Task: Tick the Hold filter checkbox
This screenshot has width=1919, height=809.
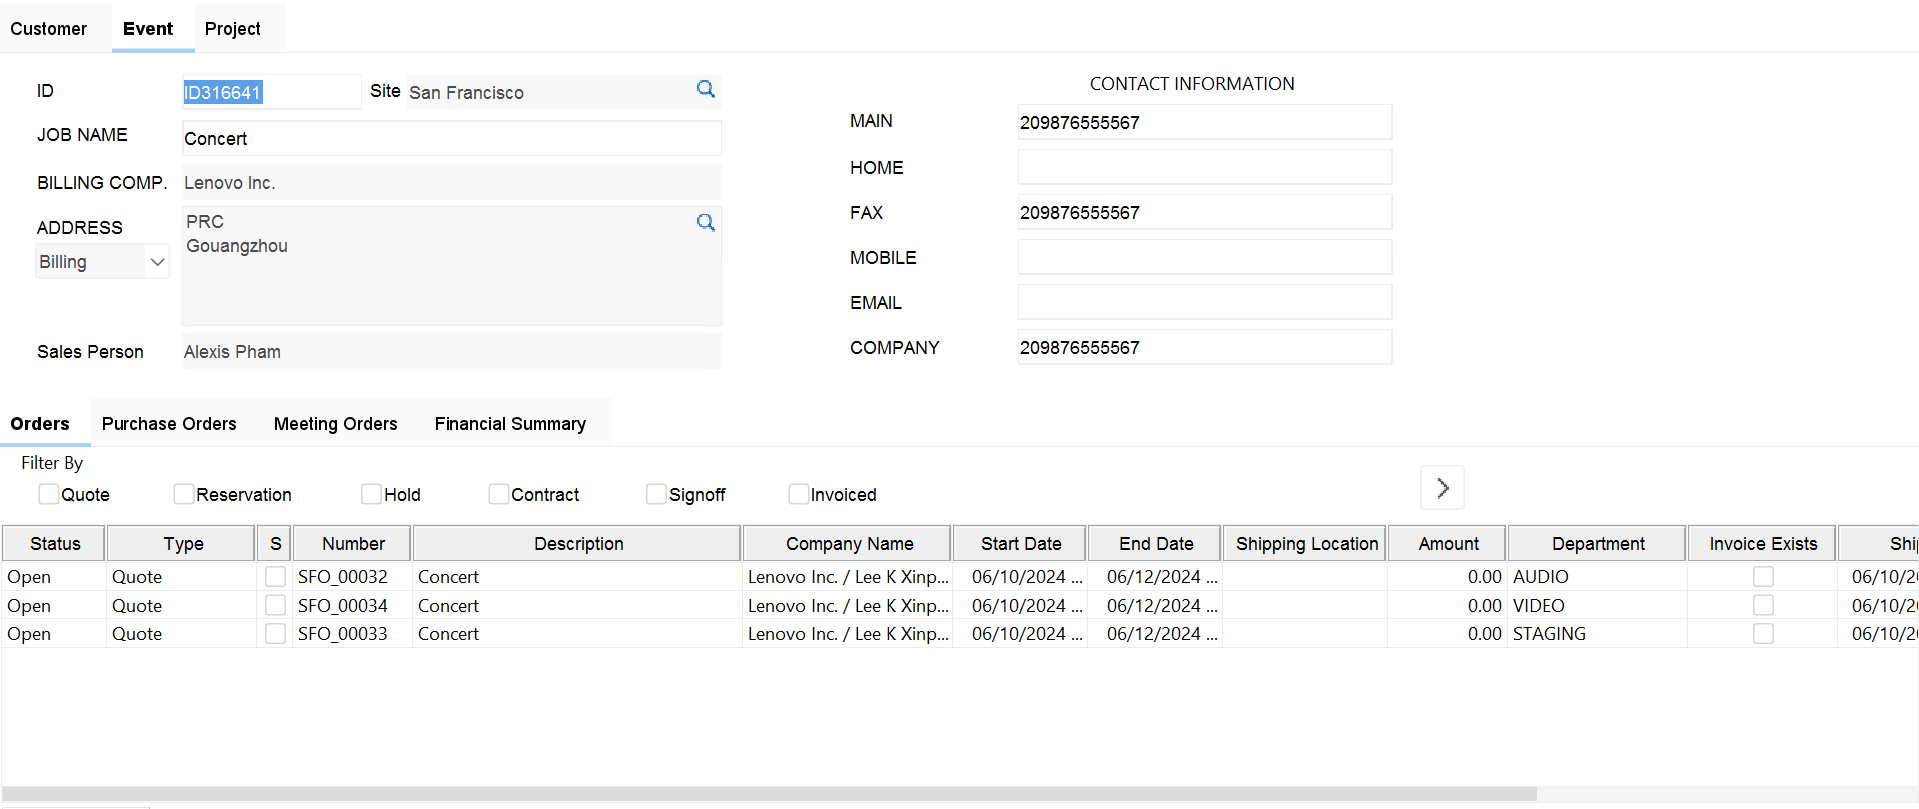Action: 372,494
